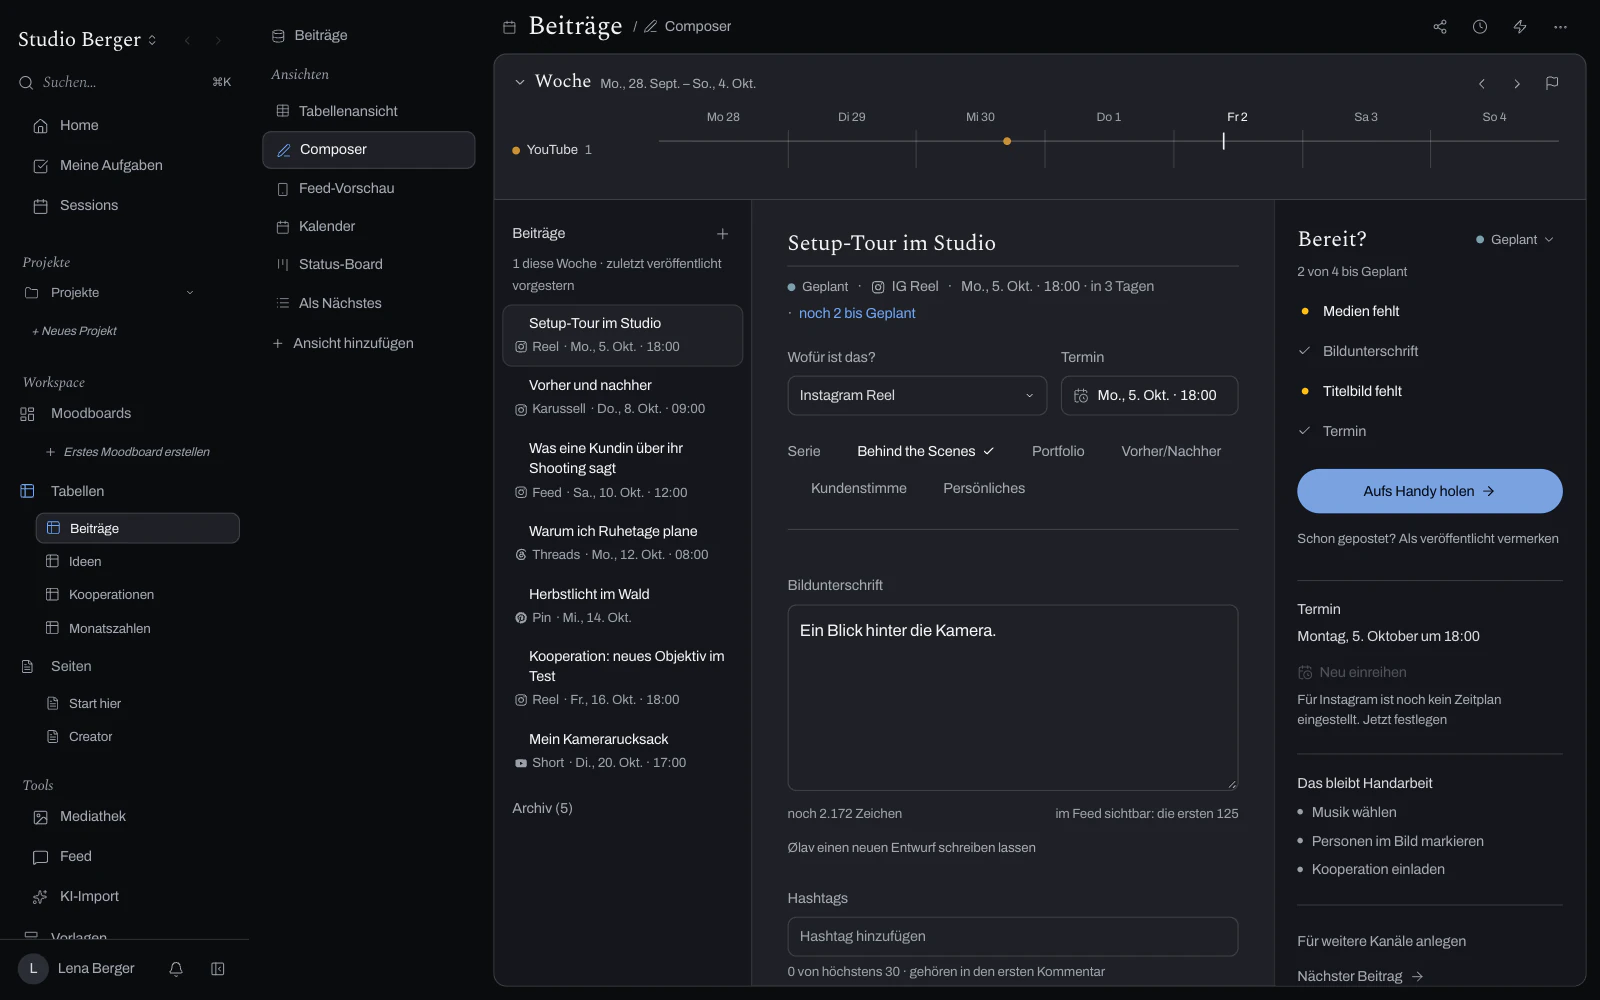Viewport: 1600px width, 1000px height.
Task: Click the Bildunterschrift text area
Action: 1013,698
